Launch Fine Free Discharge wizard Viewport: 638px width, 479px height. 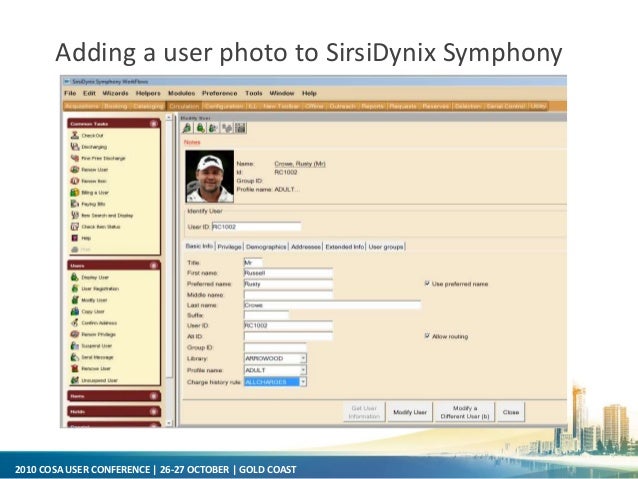[98, 158]
